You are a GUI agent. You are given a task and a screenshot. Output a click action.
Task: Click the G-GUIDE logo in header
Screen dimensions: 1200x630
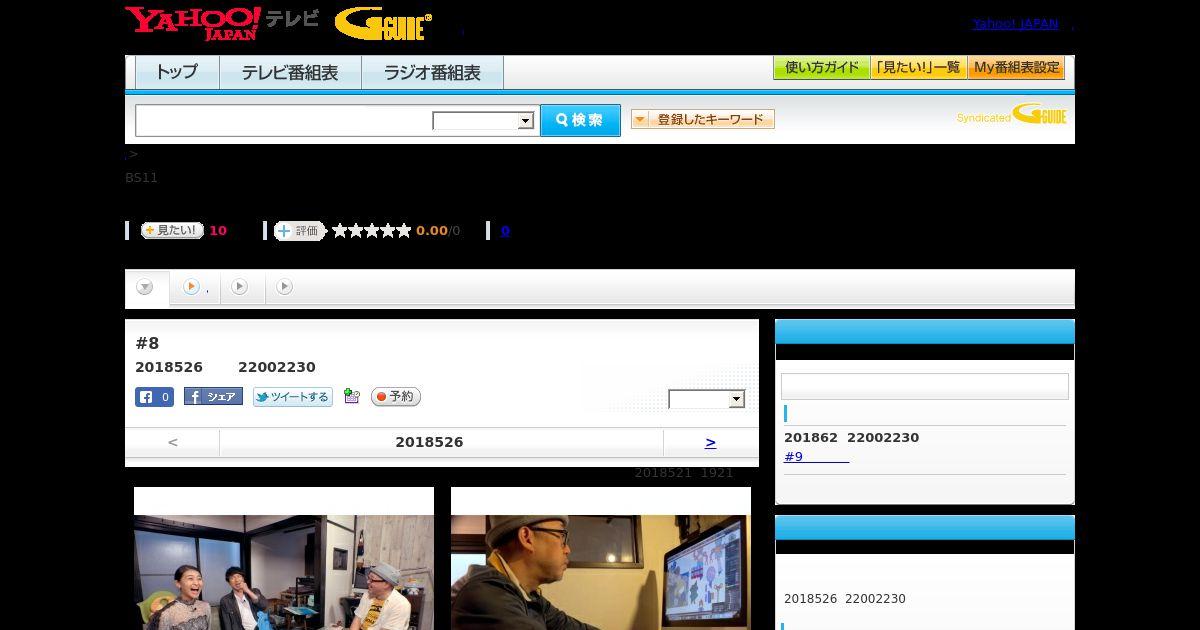tap(383, 24)
